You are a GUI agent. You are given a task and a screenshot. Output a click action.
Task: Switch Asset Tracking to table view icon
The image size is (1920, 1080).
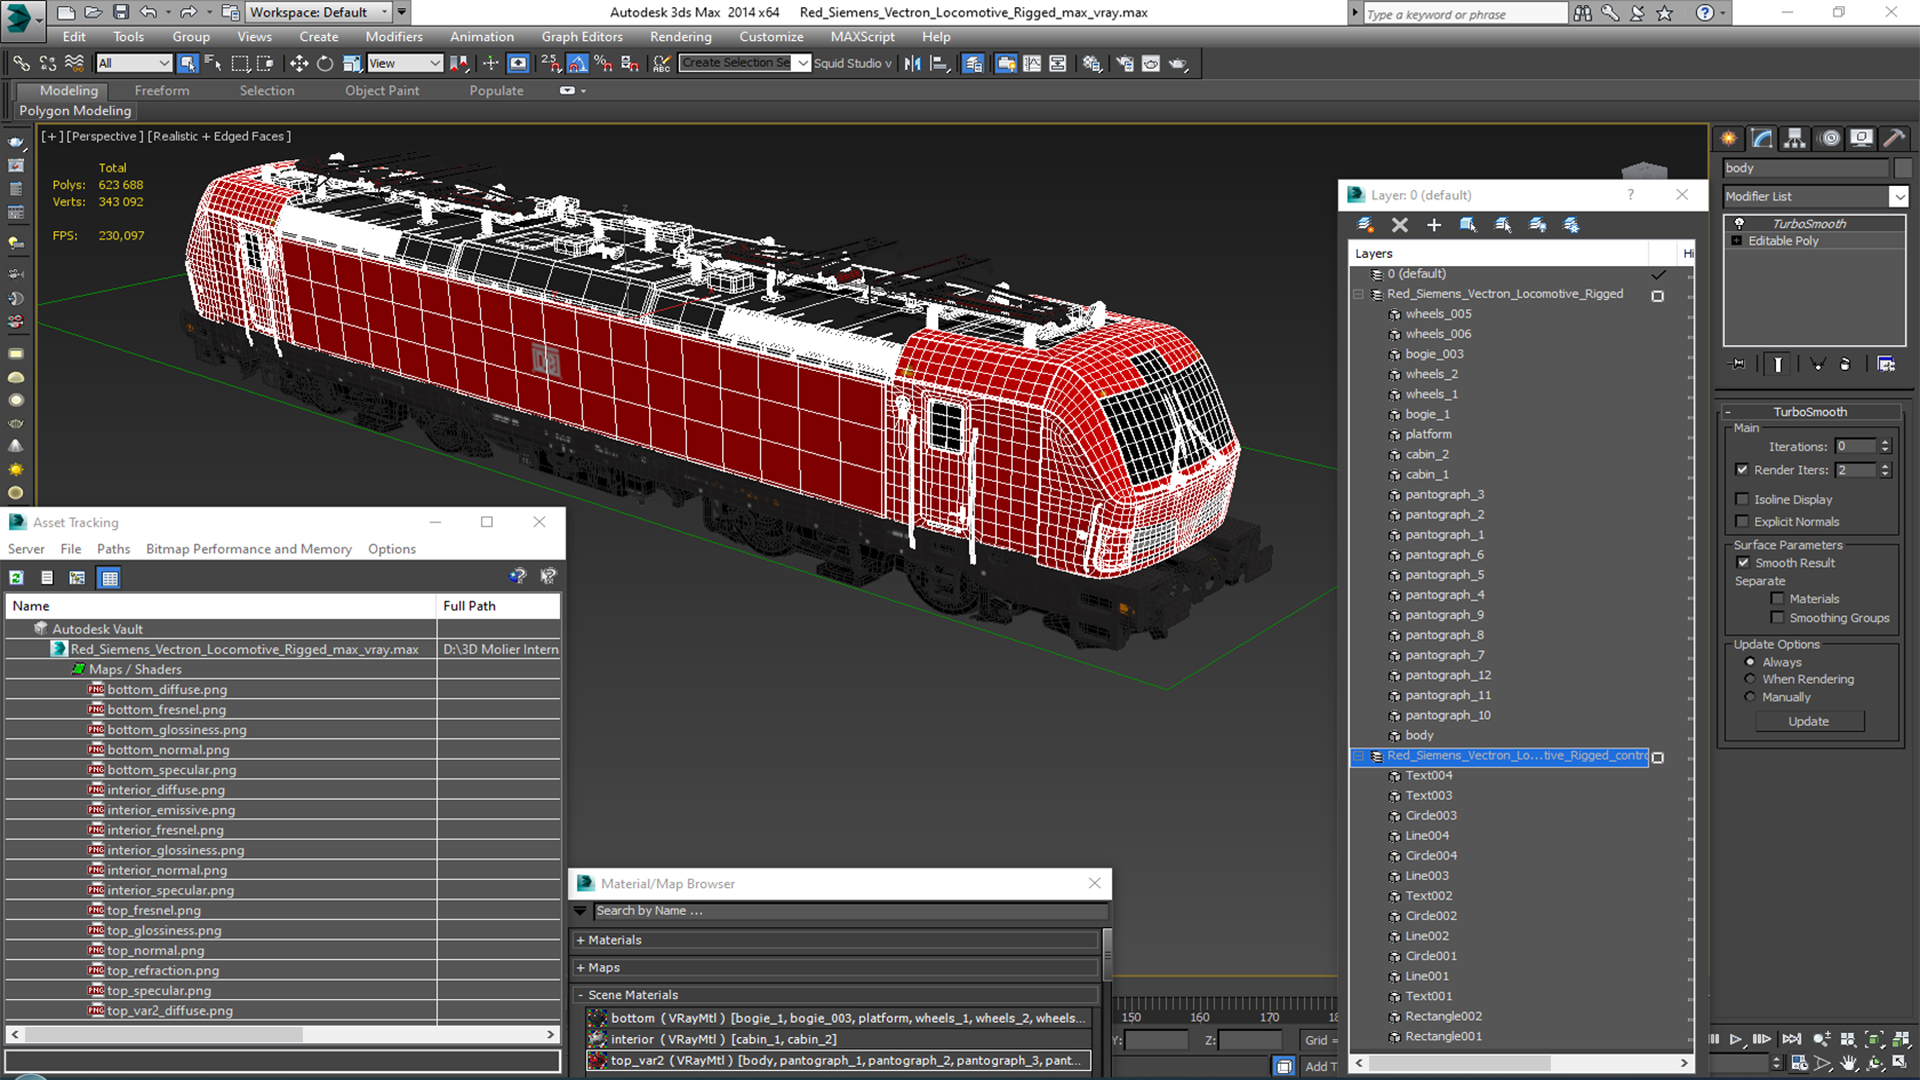pyautogui.click(x=109, y=577)
